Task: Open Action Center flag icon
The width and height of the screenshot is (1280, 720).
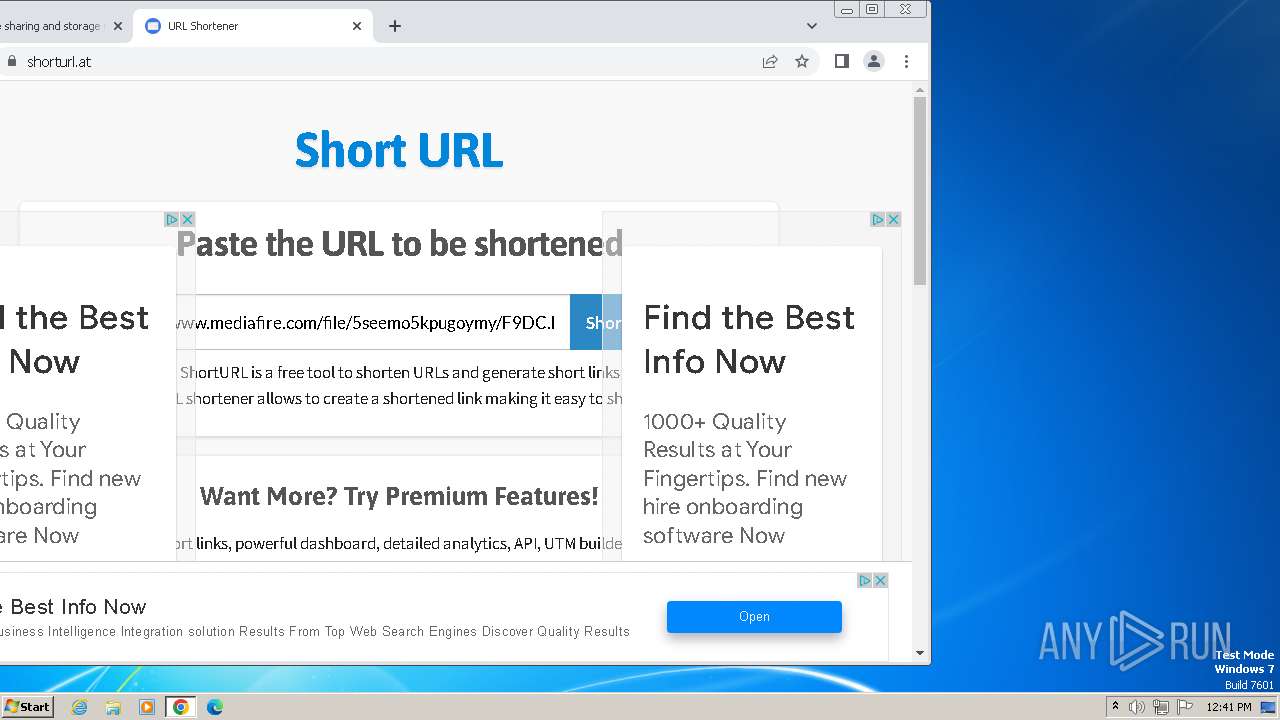Action: coord(1185,707)
